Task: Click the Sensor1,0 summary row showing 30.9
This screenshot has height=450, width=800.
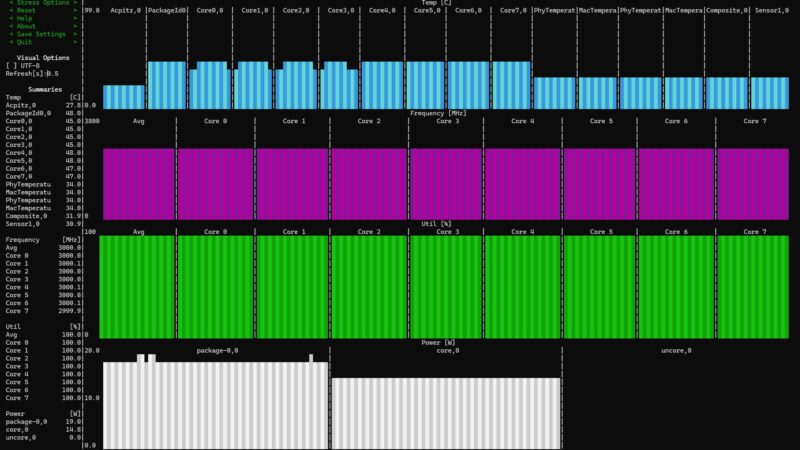Action: click(x=43, y=224)
